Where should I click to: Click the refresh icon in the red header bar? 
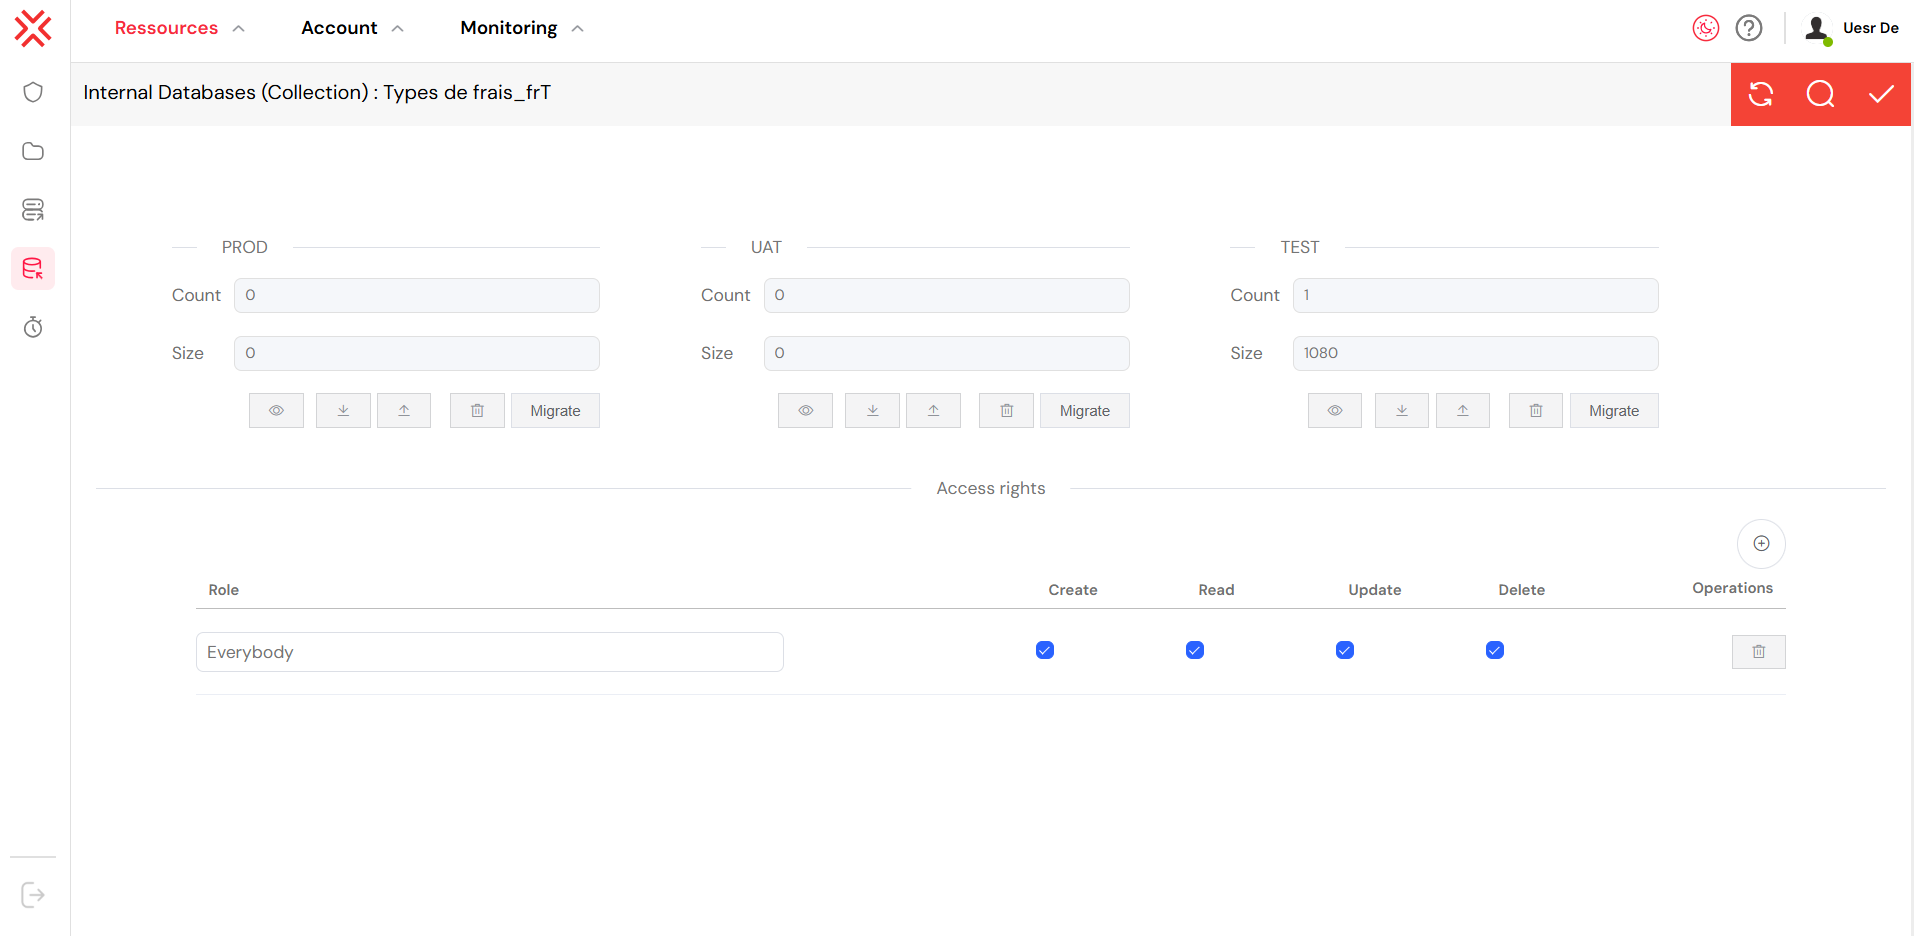pos(1761,94)
